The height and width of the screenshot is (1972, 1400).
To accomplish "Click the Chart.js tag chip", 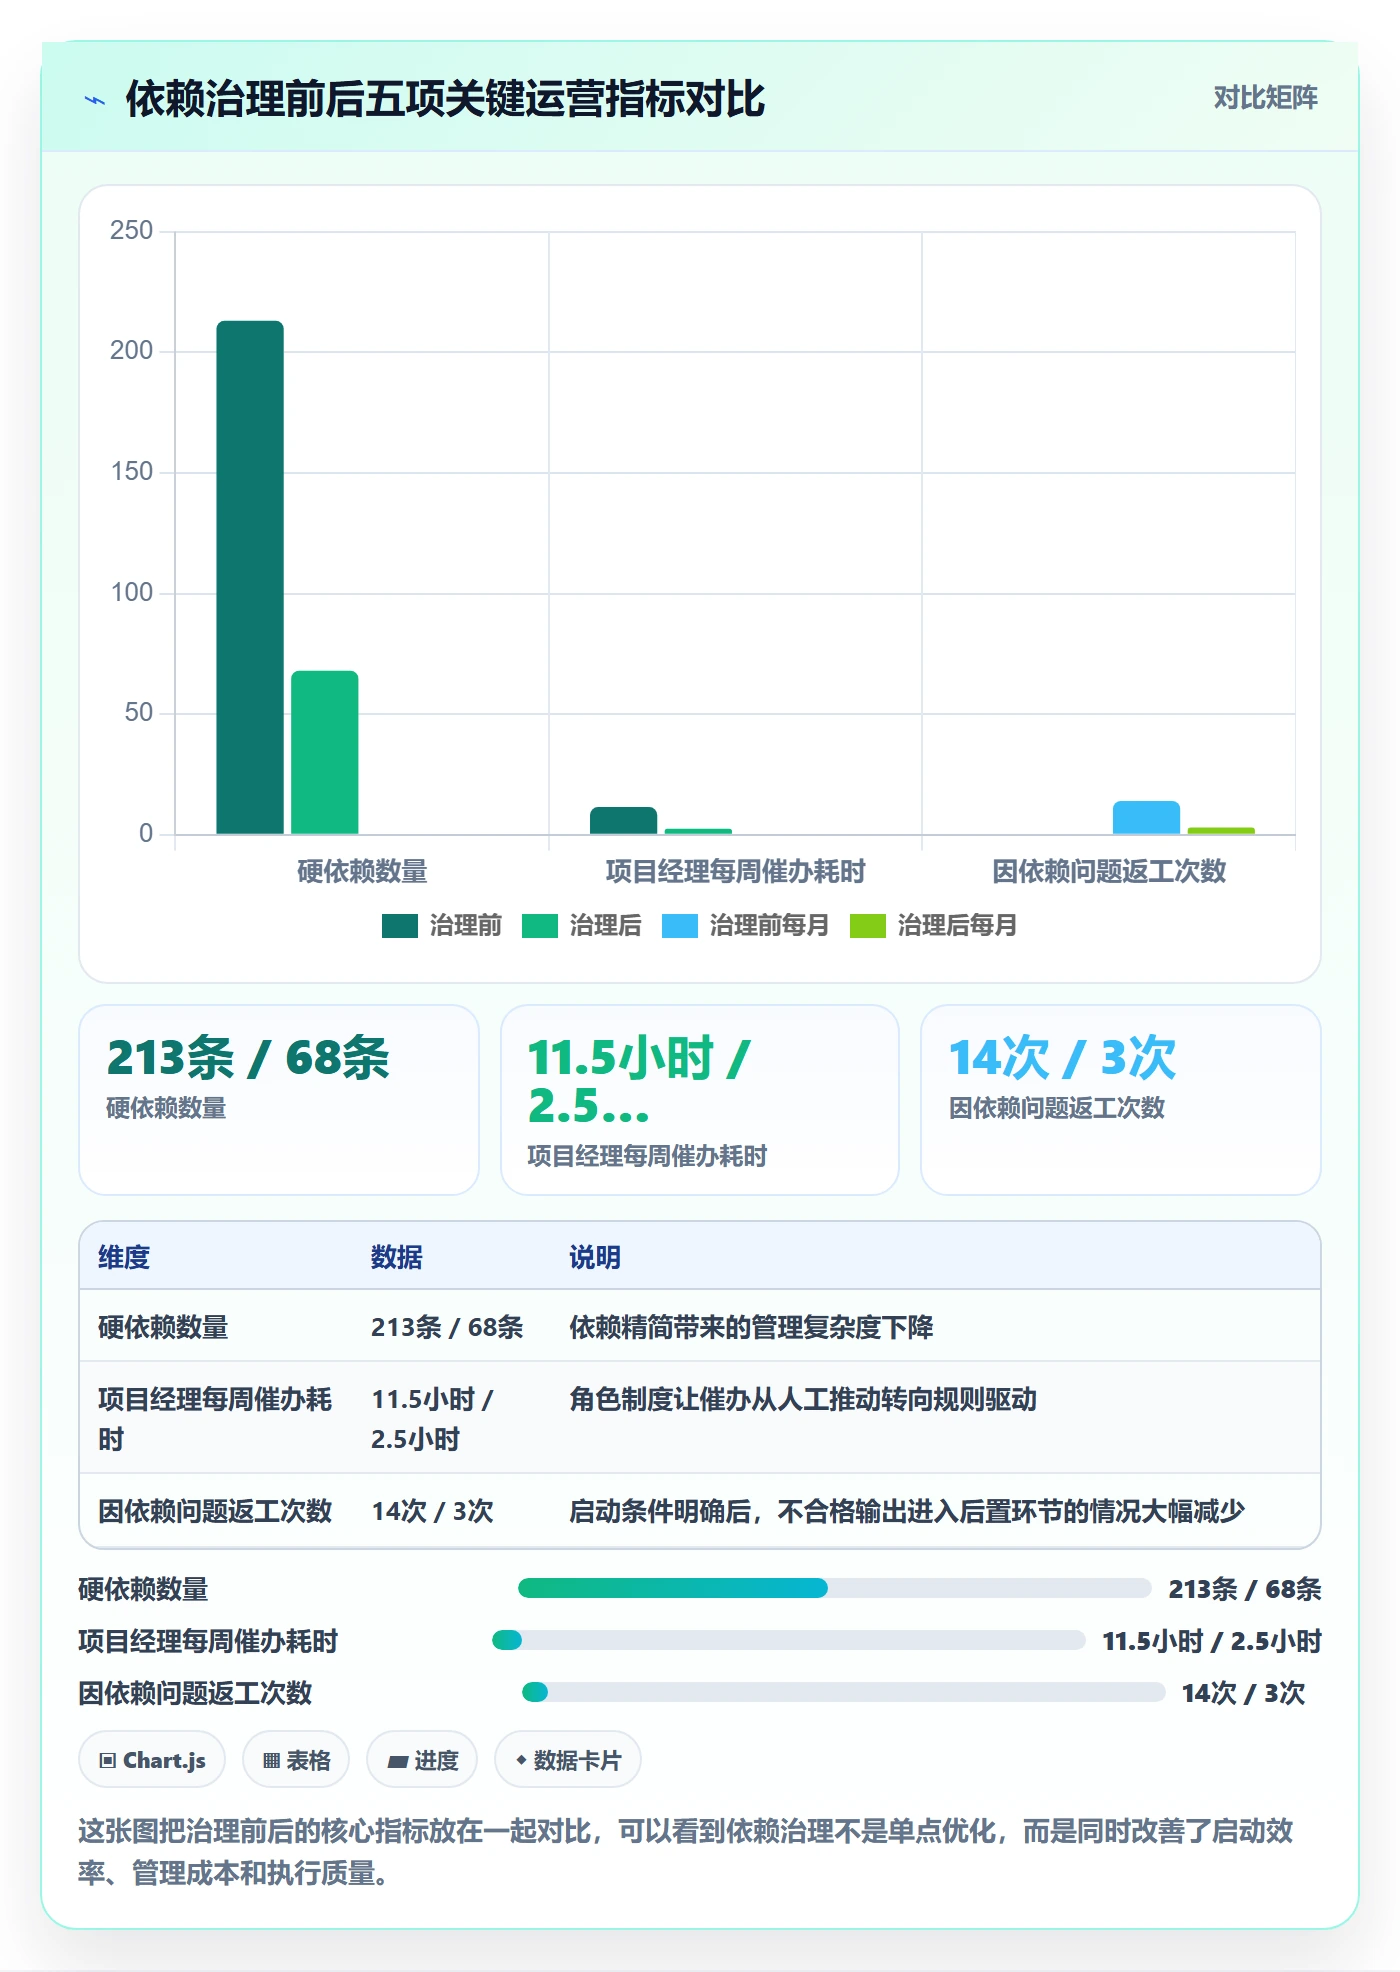I will point(152,1760).
